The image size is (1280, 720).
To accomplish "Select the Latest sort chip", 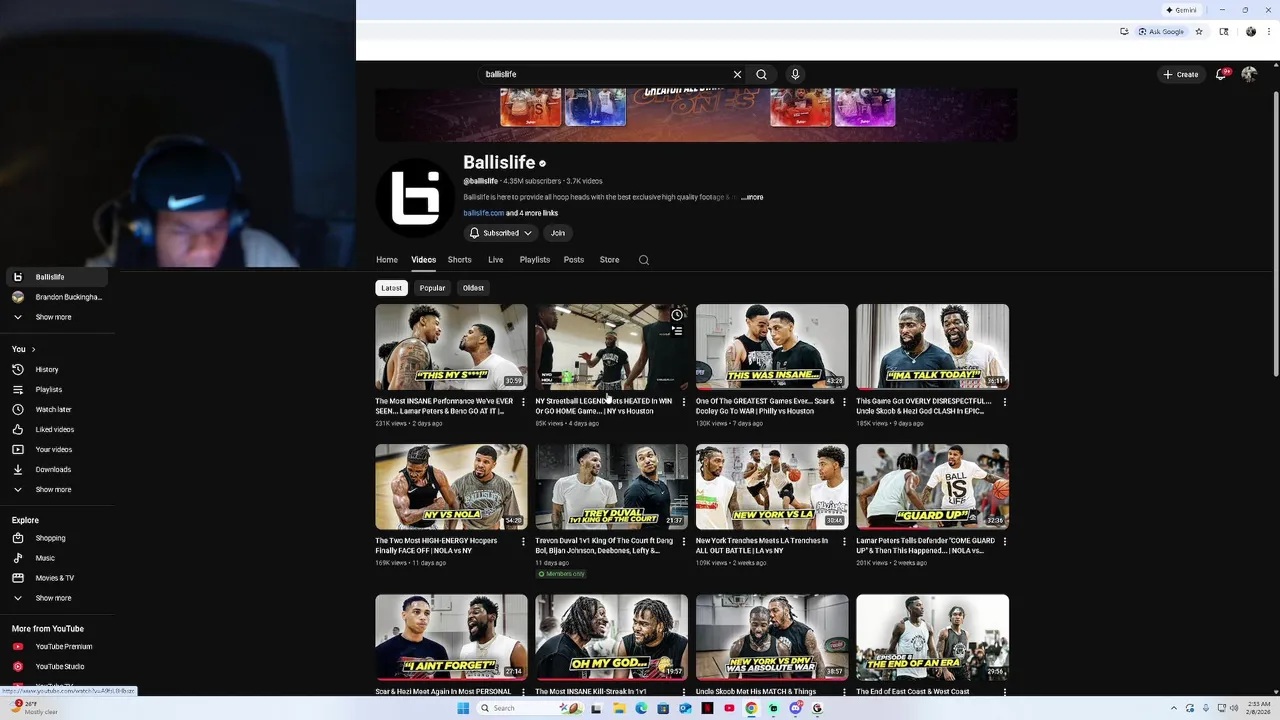I will 391,288.
